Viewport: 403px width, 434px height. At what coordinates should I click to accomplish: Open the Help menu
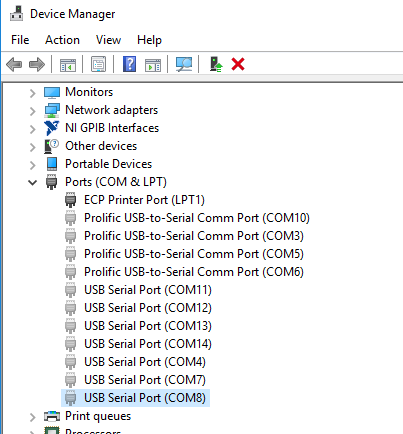[x=149, y=40]
